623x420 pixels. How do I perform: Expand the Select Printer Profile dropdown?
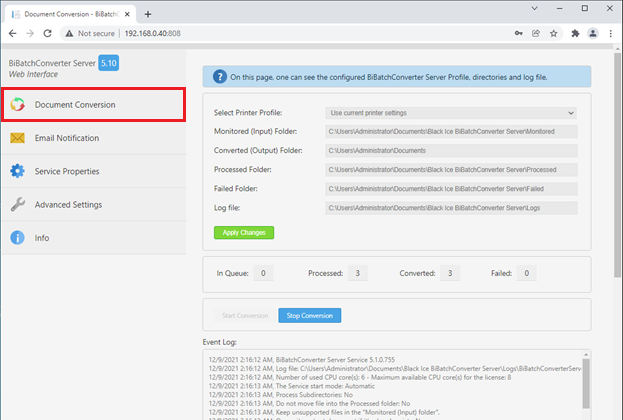tap(451, 113)
